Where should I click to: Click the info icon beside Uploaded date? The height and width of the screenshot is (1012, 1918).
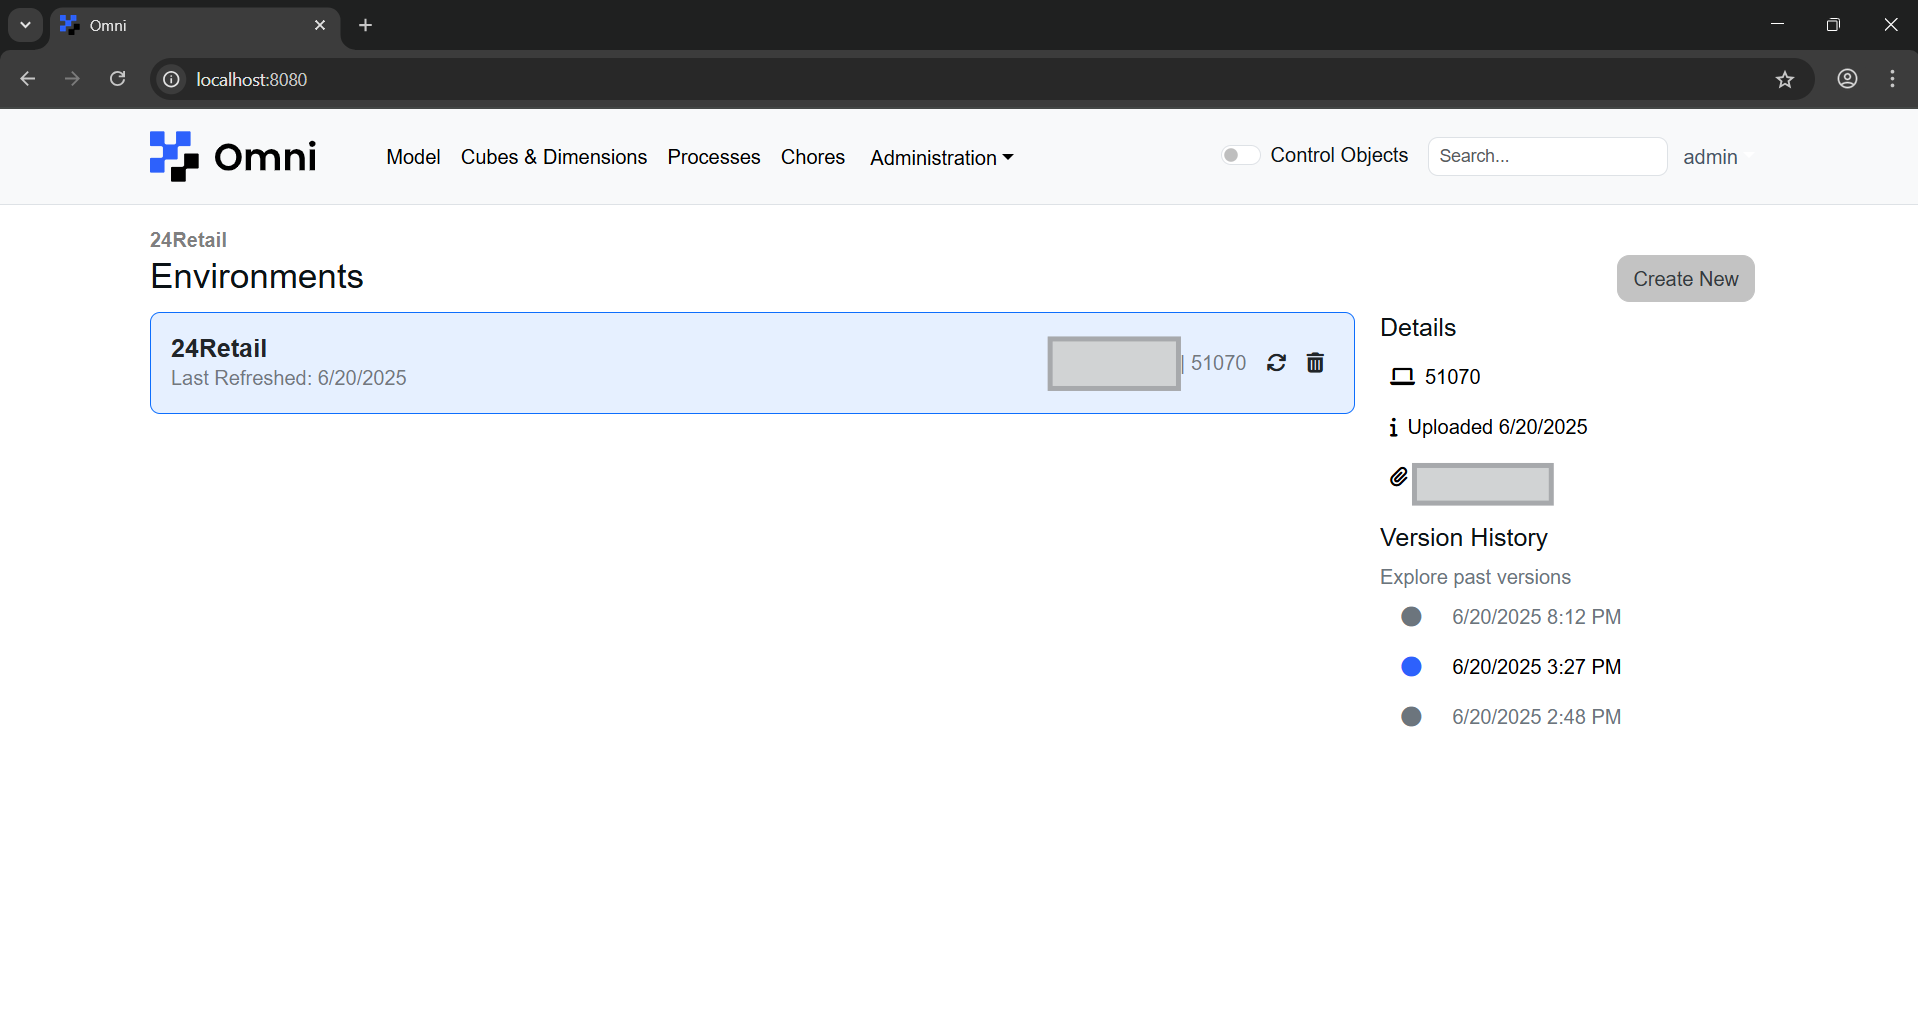1393,428
